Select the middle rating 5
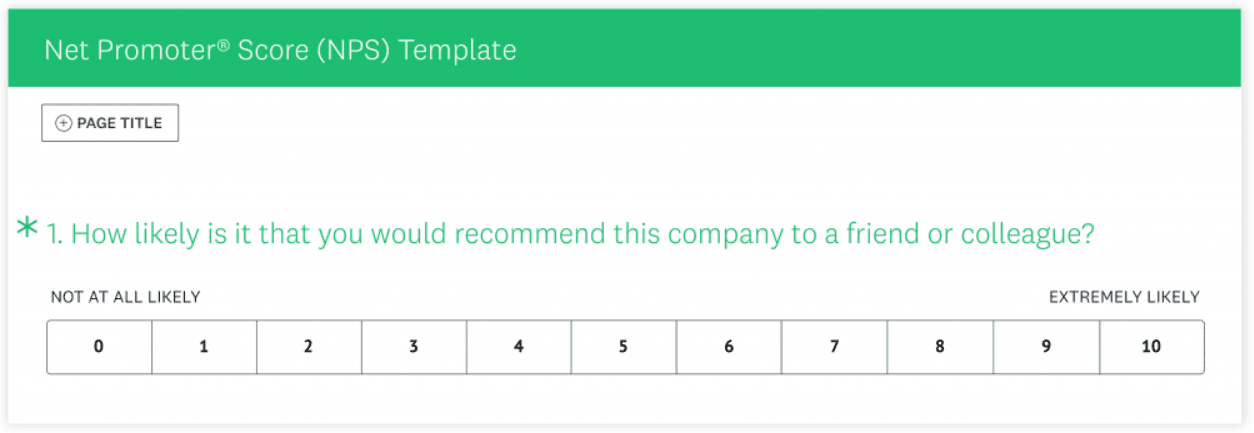Viewport: 1254px width, 433px height. click(624, 347)
